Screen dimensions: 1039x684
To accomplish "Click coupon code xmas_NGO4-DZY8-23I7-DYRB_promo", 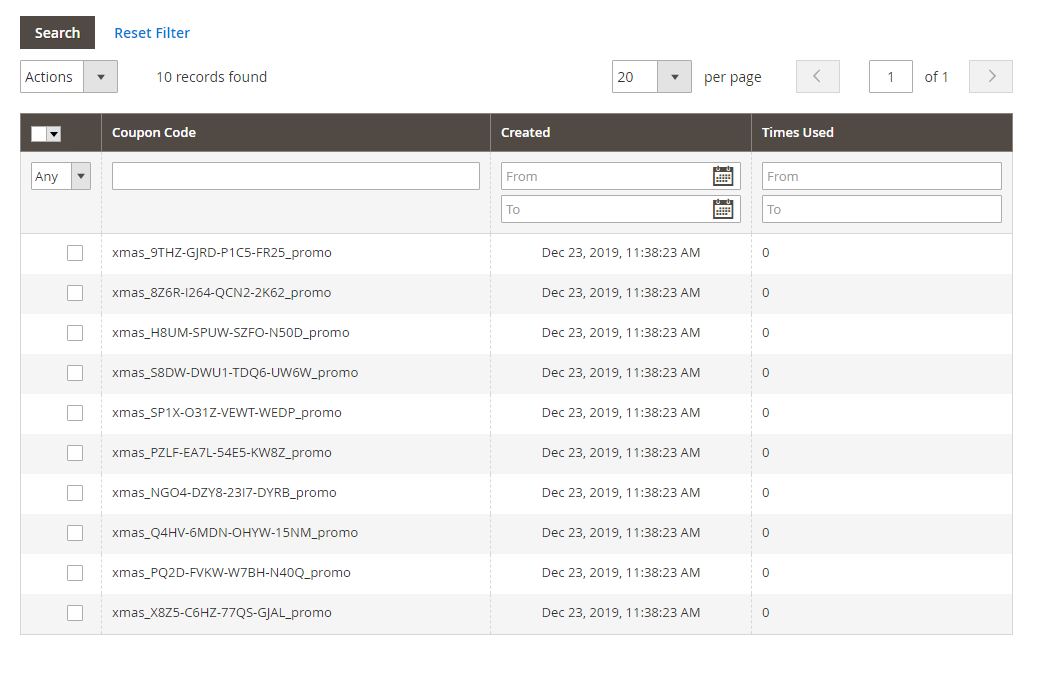I will 224,492.
